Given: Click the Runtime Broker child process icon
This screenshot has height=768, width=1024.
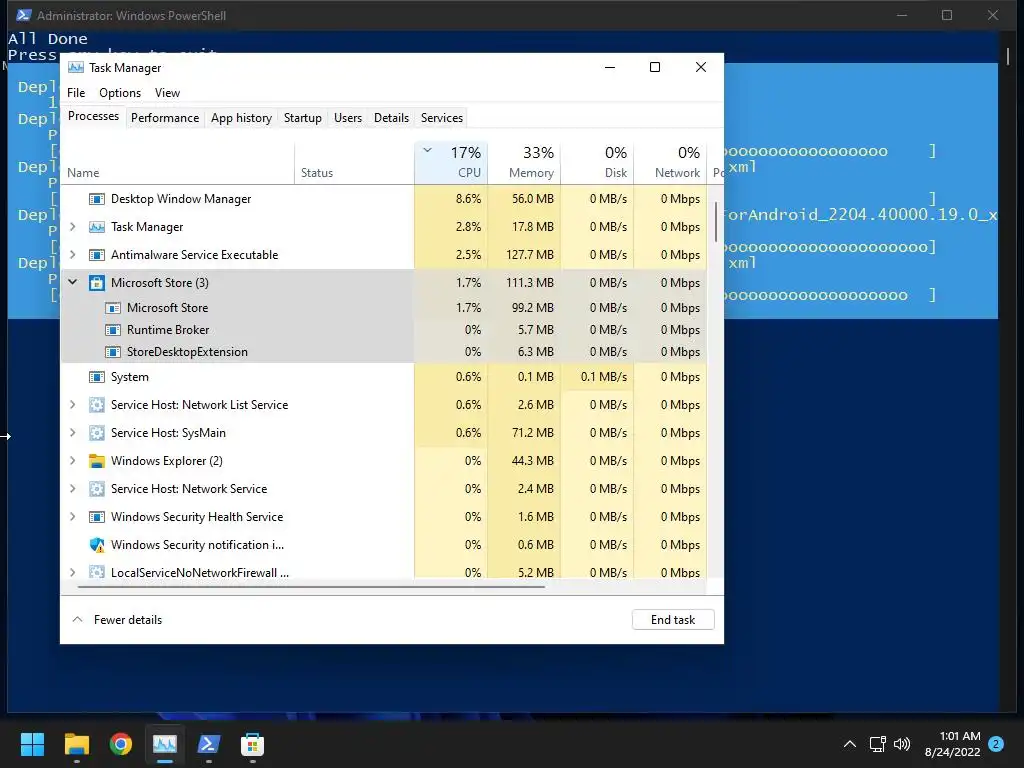Looking at the screenshot, I should (113, 330).
